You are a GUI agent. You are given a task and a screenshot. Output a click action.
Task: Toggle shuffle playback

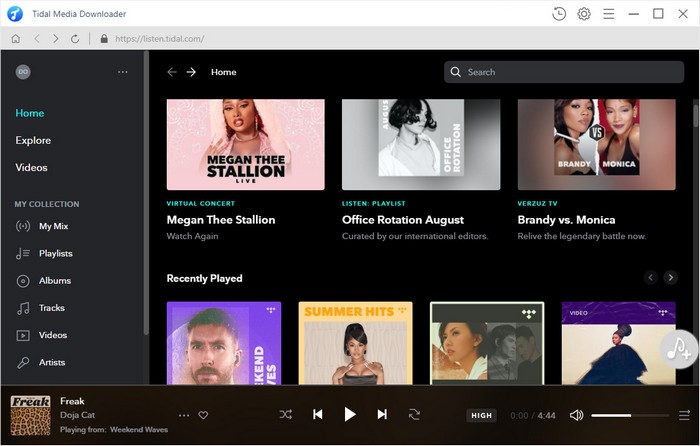coord(286,415)
